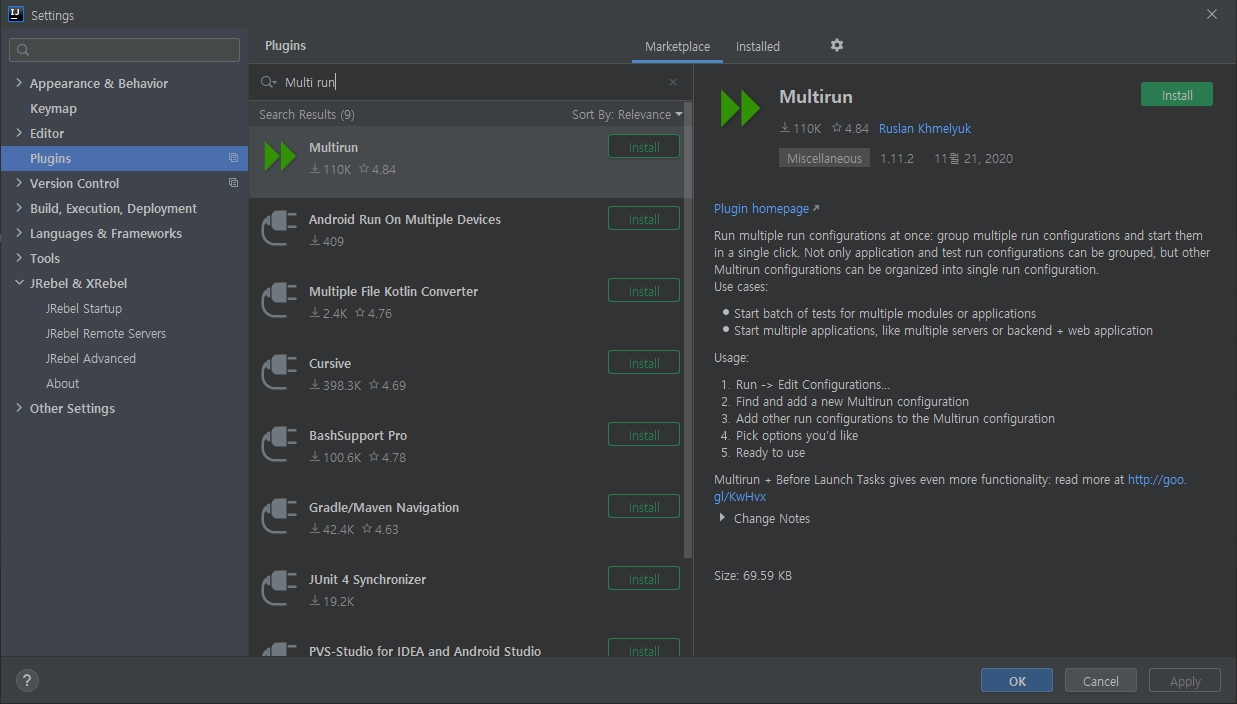Switch to the Installed tab
Viewport: 1237px width, 704px height.
(x=758, y=46)
